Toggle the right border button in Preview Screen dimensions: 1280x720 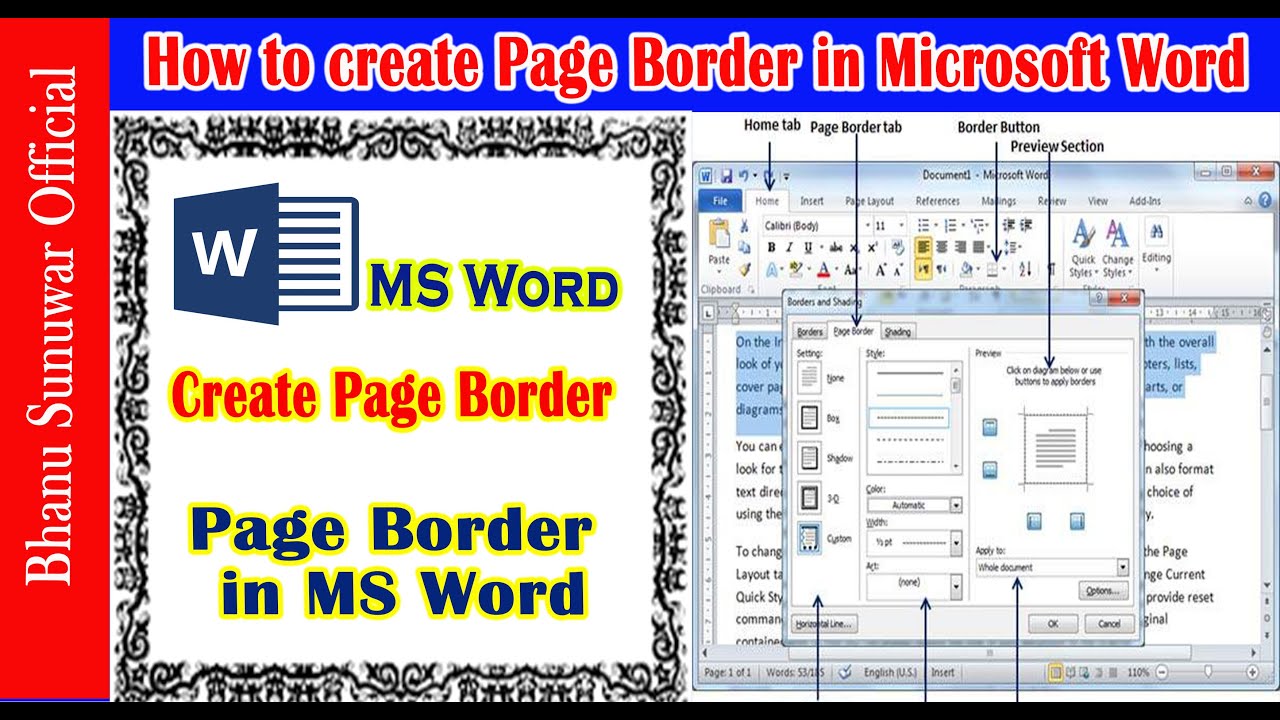point(1077,521)
